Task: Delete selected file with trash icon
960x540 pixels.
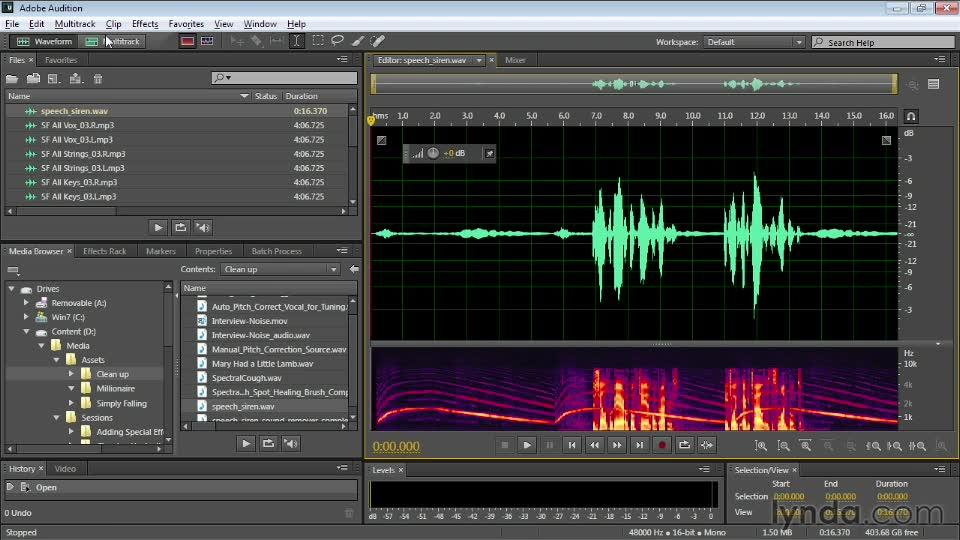Action: 98,78
